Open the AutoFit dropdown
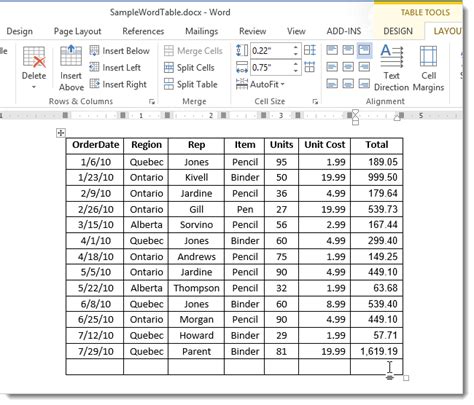Screen dimensions: 474x405 click(x=260, y=84)
